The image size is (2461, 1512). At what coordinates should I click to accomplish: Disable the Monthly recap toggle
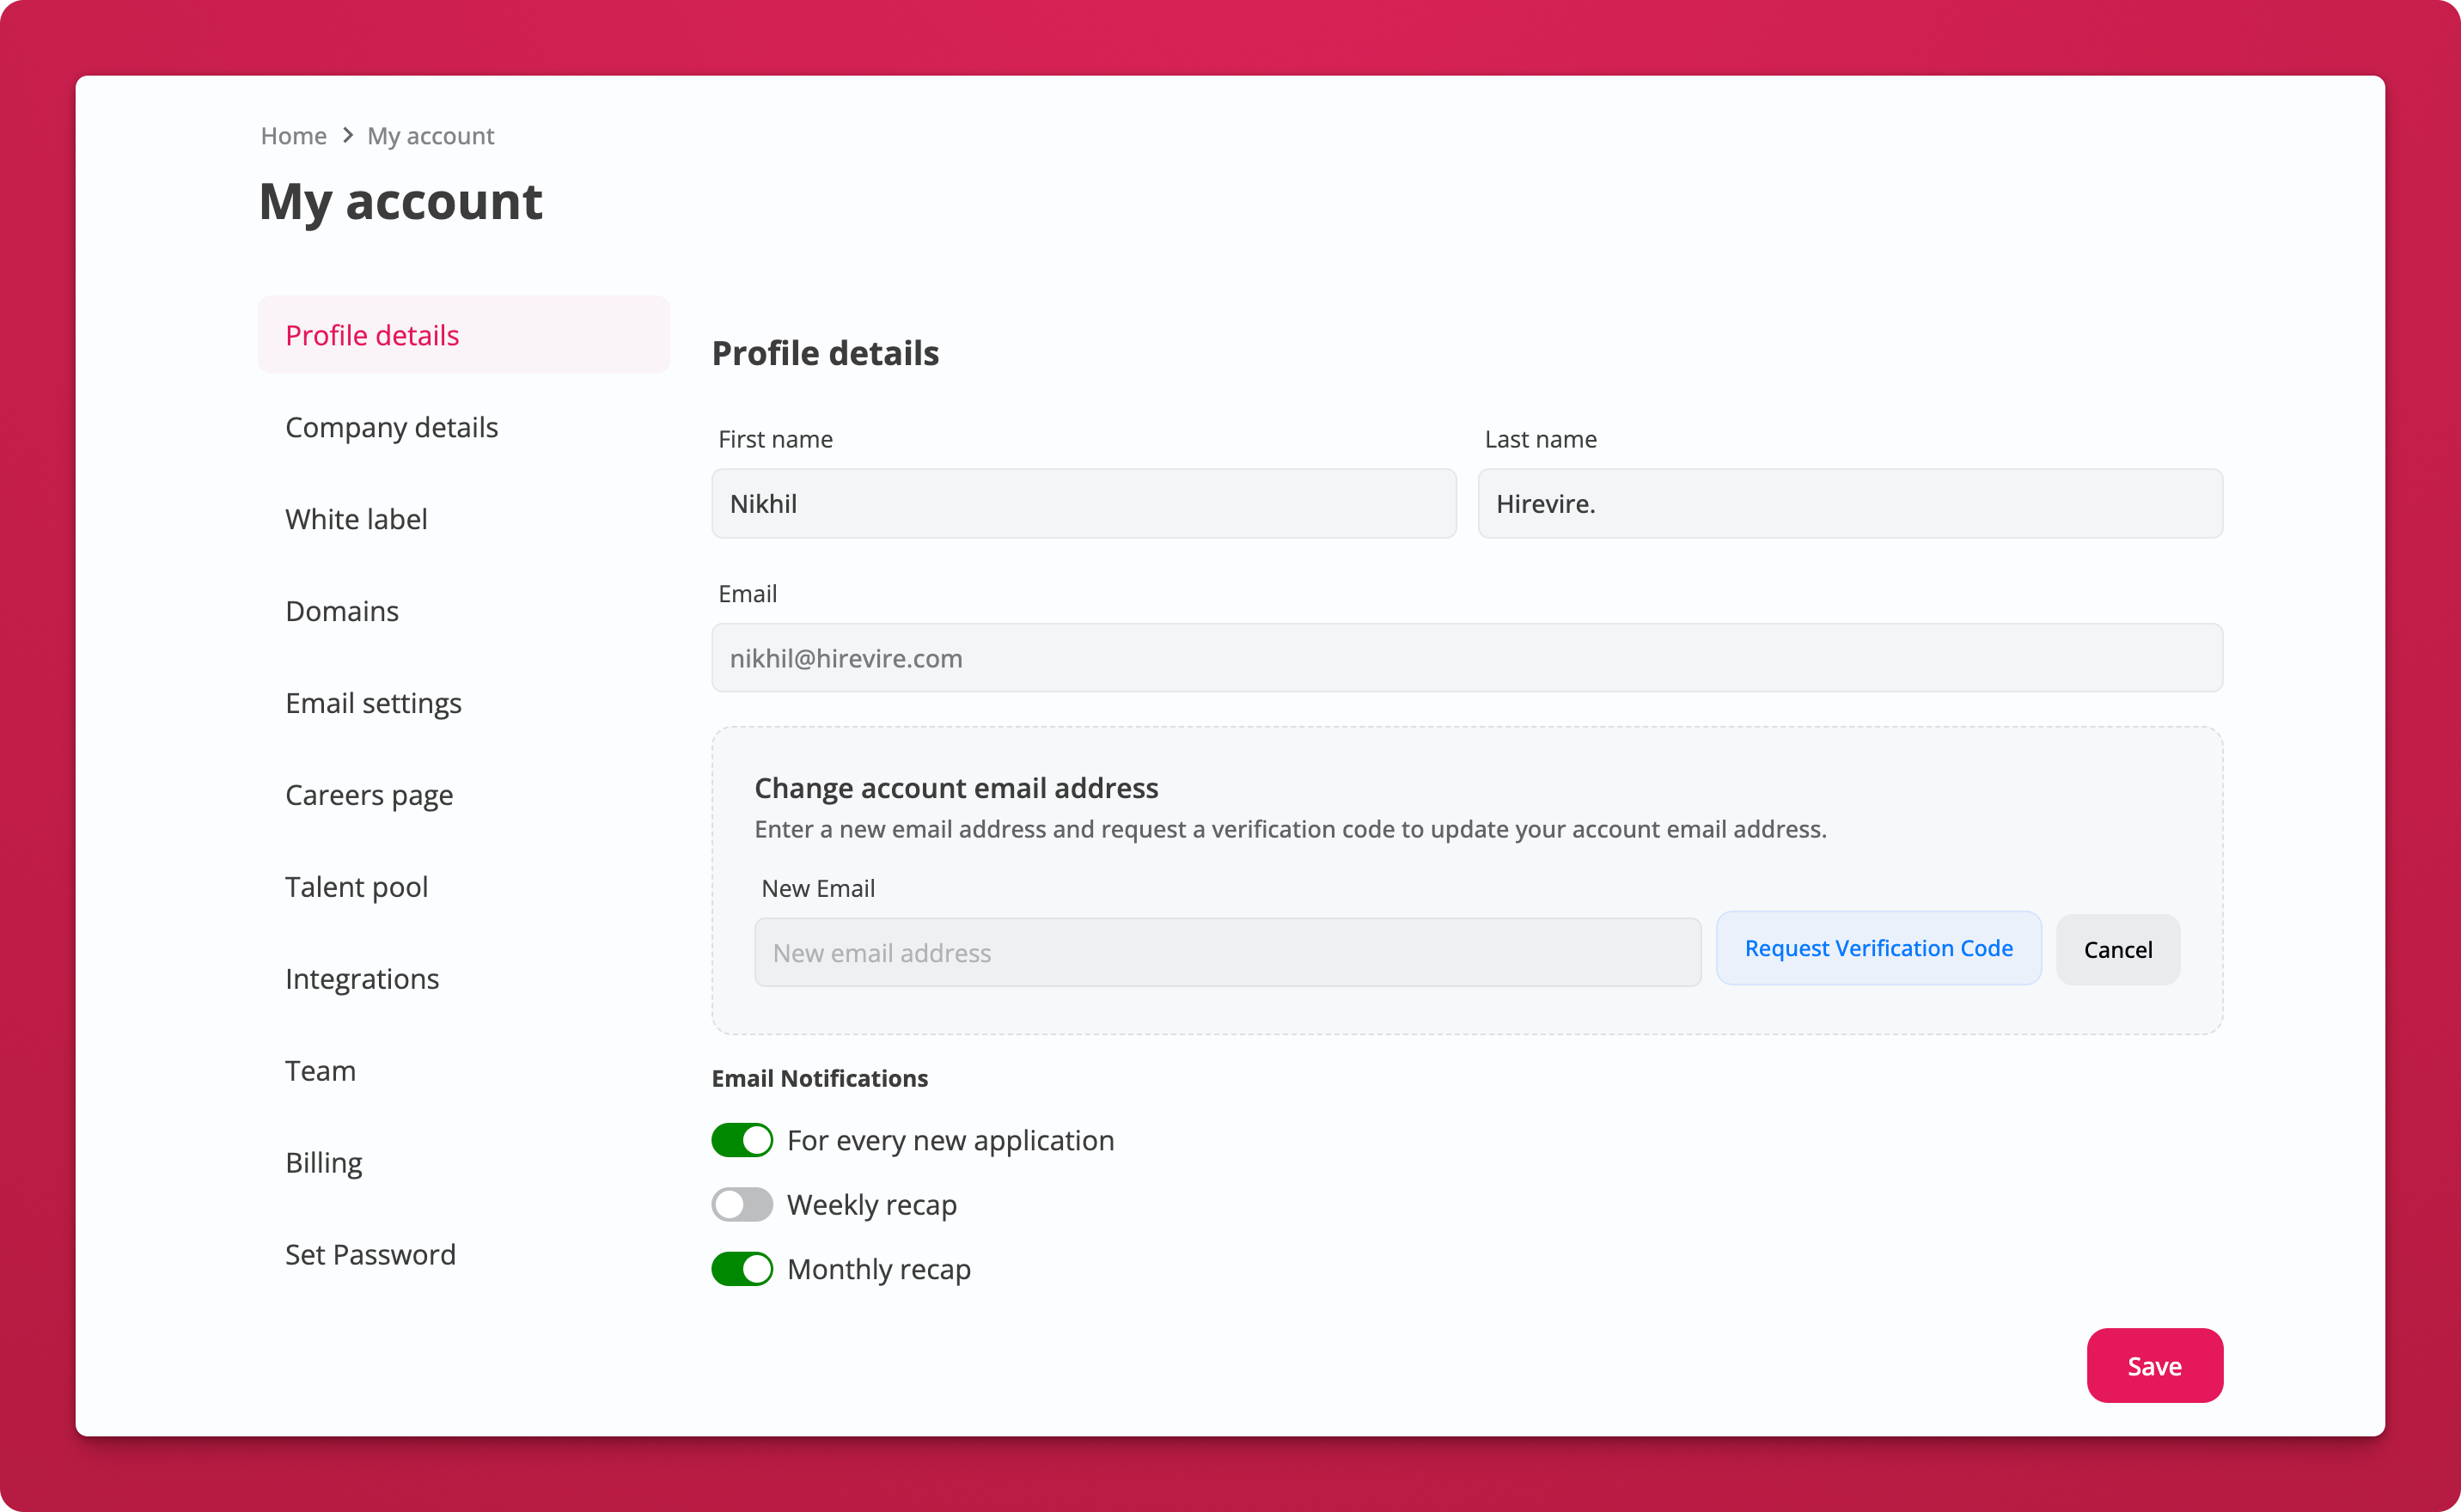tap(742, 1269)
